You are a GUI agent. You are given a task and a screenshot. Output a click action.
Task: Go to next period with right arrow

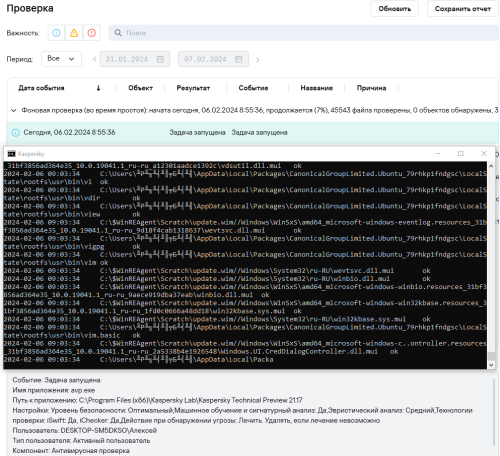click(x=257, y=60)
